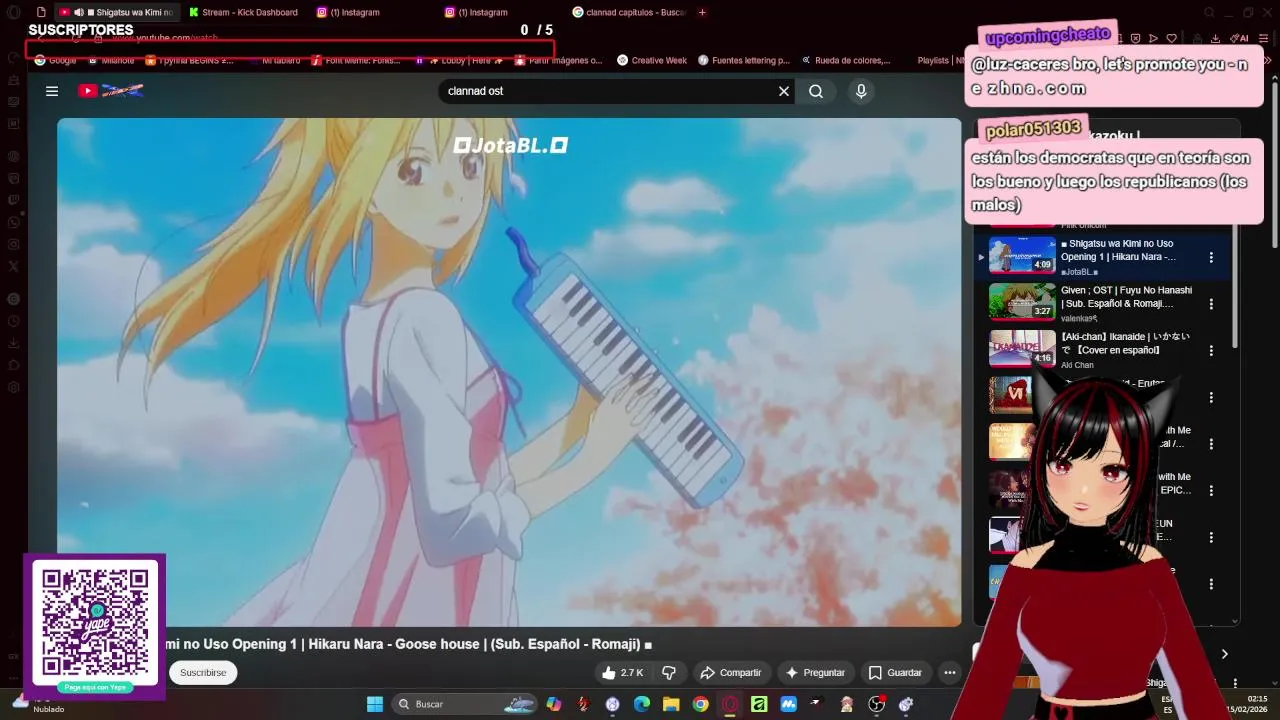The image size is (1280, 720).
Task: Open options menu for sixth playlist item
Action: coord(1211,491)
